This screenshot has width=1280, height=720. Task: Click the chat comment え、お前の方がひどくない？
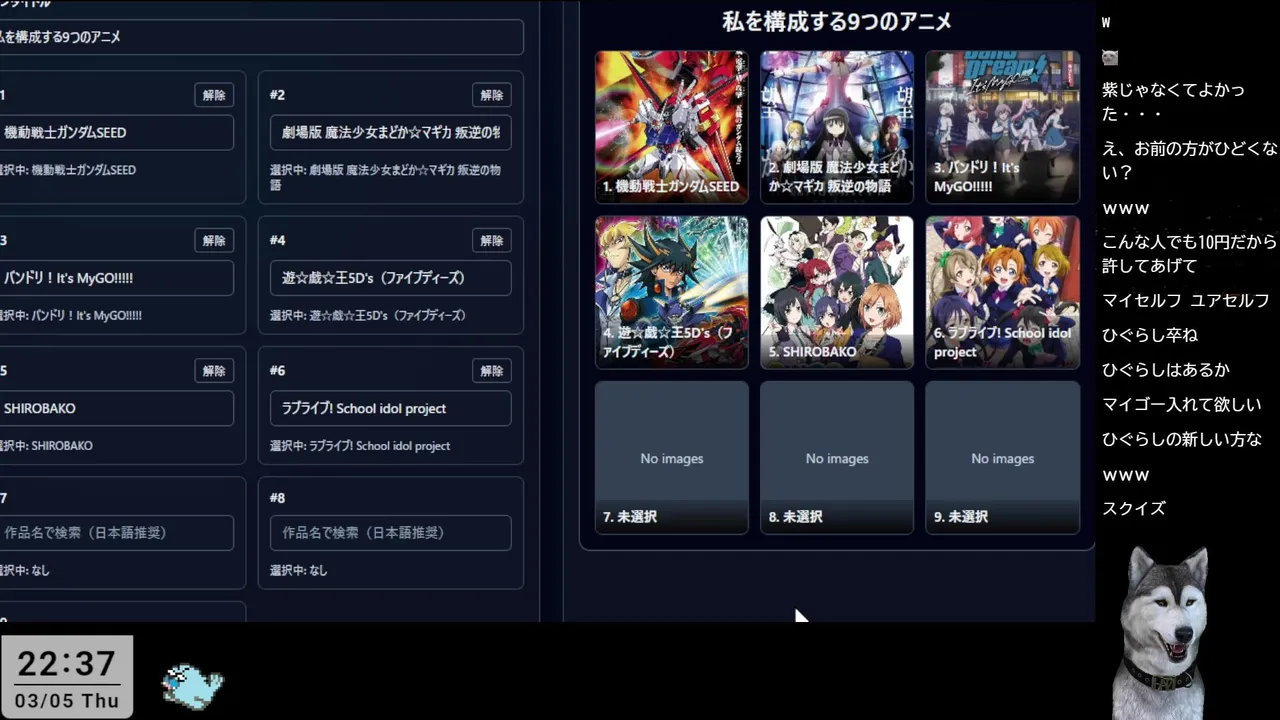click(1190, 160)
